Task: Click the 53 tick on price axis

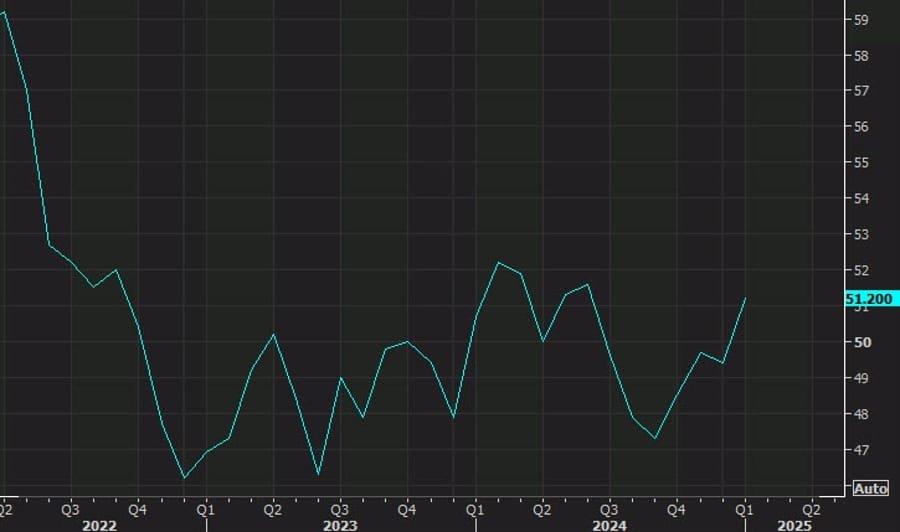Action: click(861, 234)
